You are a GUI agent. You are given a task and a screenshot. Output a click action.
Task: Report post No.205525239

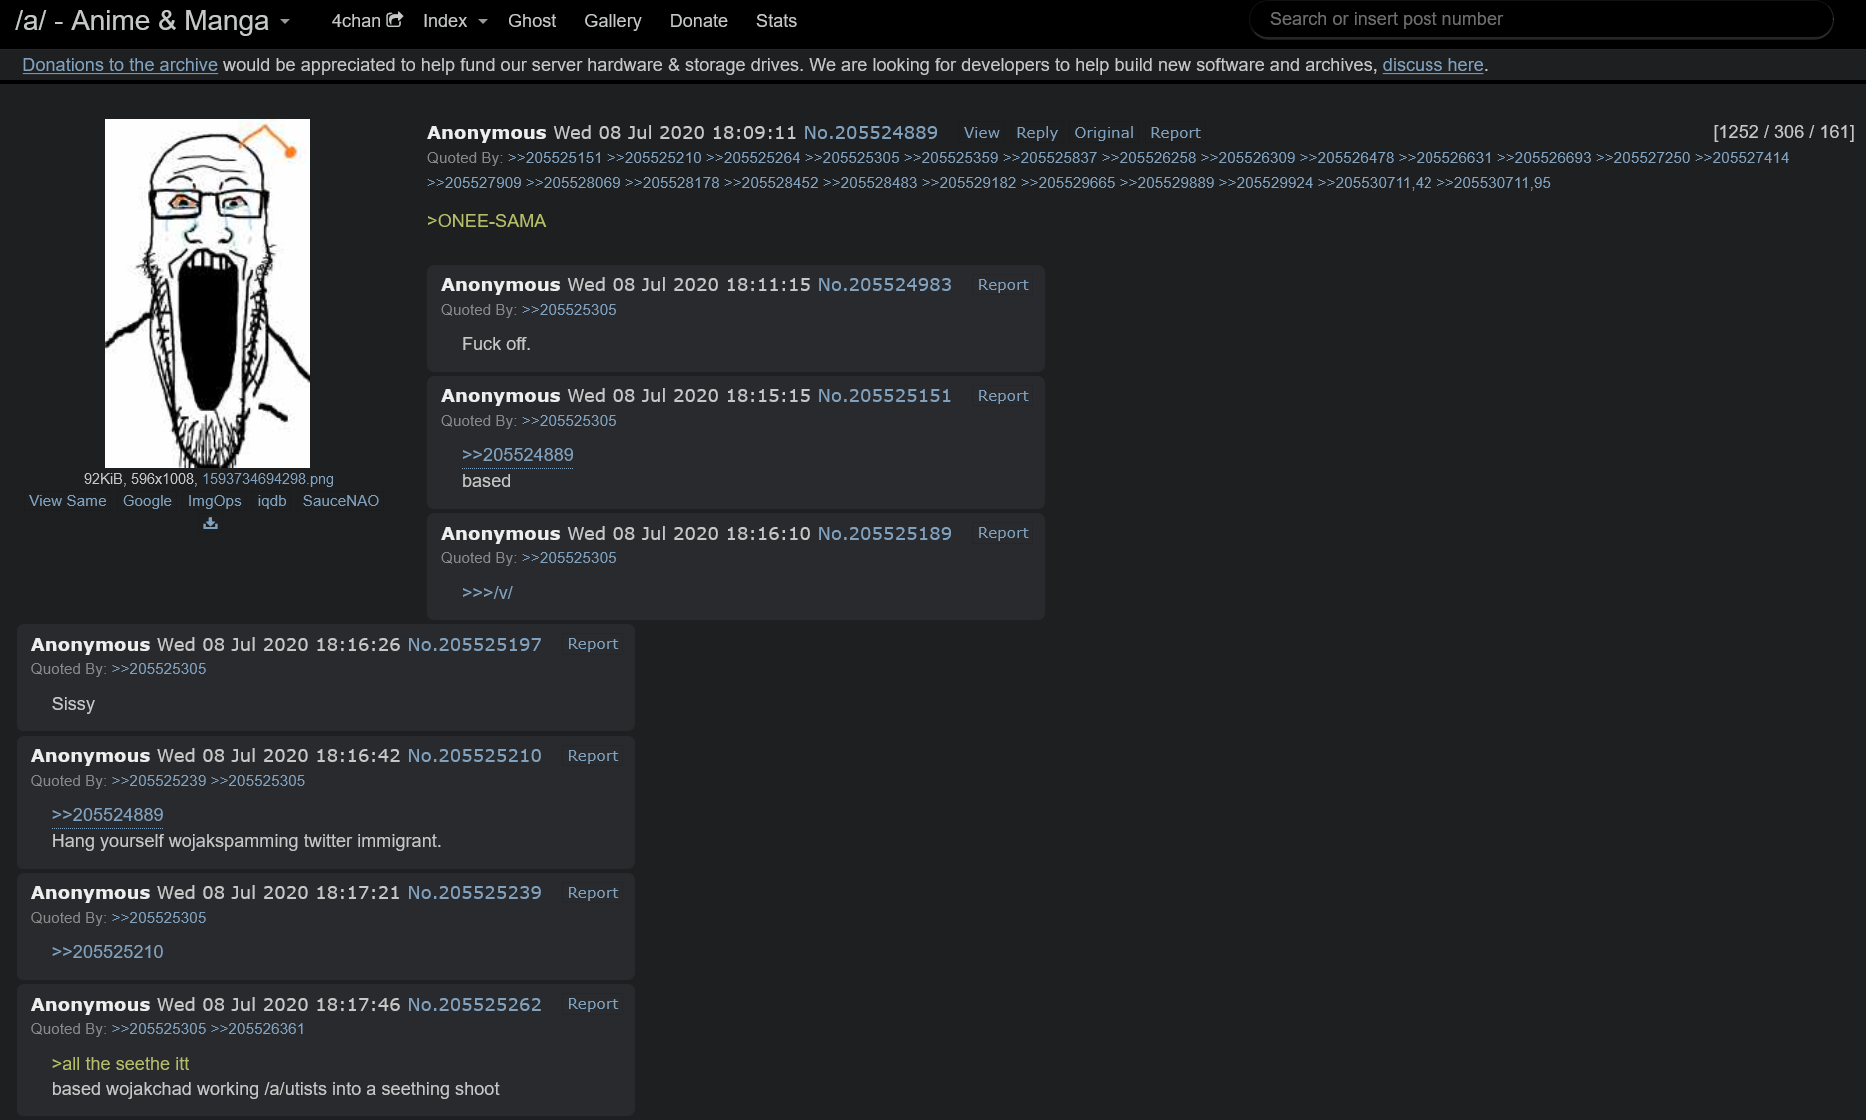point(593,893)
